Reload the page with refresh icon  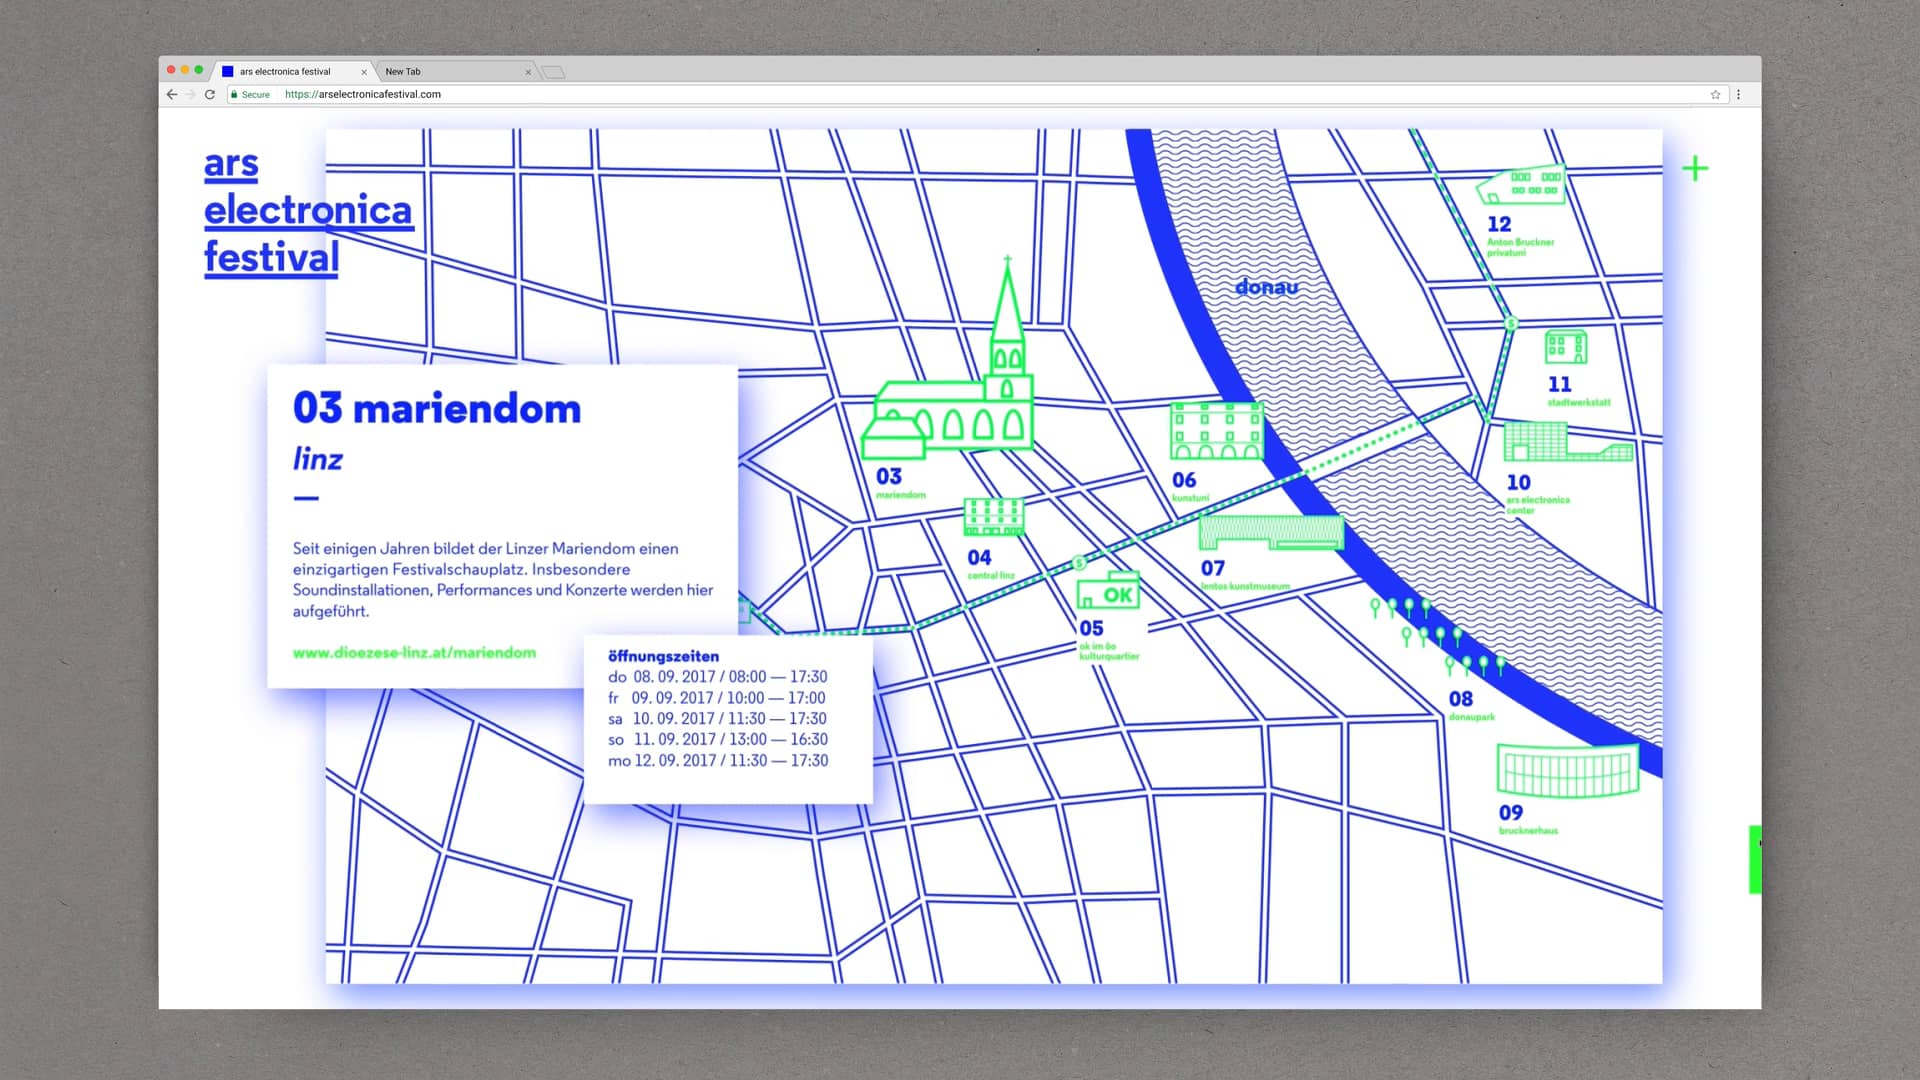(210, 94)
